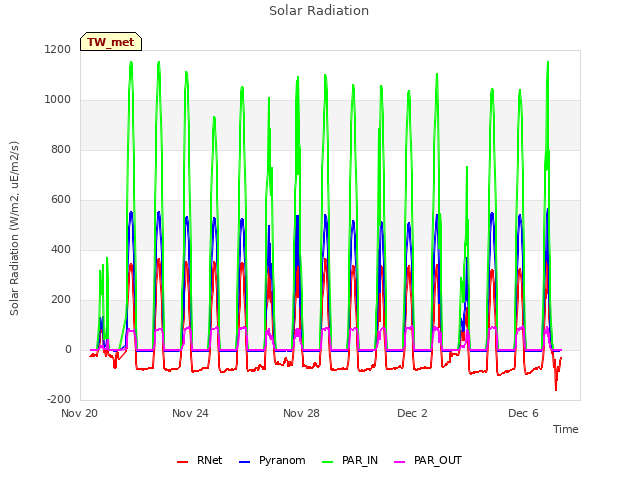640x480 pixels.
Task: Click the magenta PAR_OUT legend color marker
Action: pyautogui.click(x=400, y=462)
